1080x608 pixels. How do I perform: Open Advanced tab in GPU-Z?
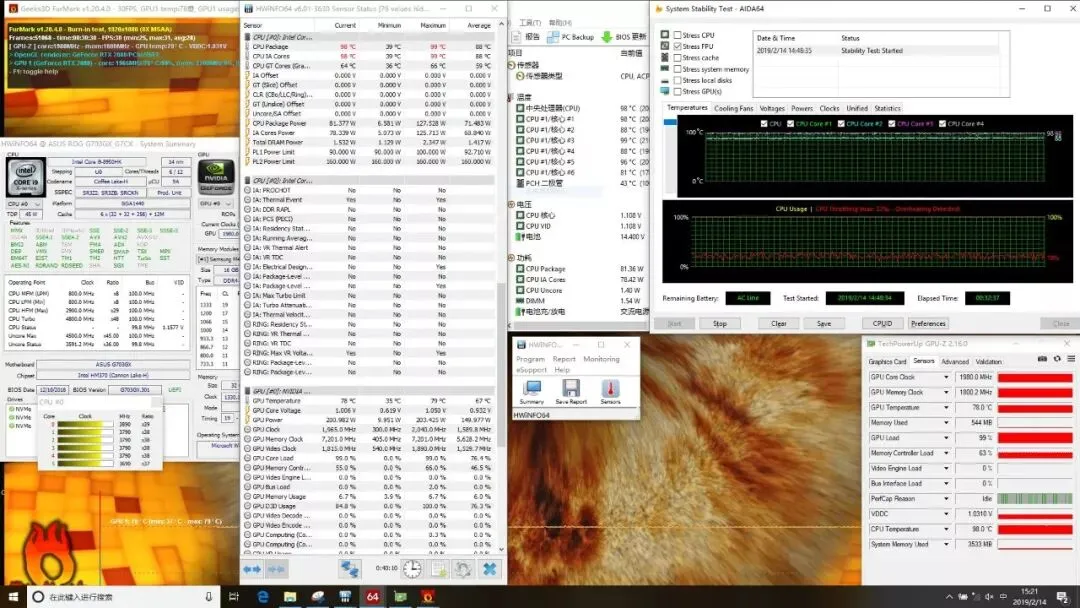[955, 361]
